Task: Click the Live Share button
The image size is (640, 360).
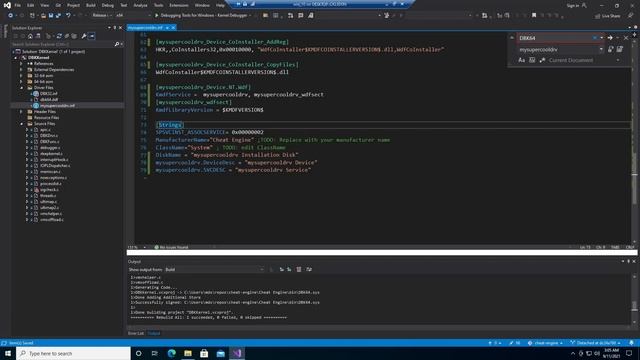Action: (x=608, y=16)
